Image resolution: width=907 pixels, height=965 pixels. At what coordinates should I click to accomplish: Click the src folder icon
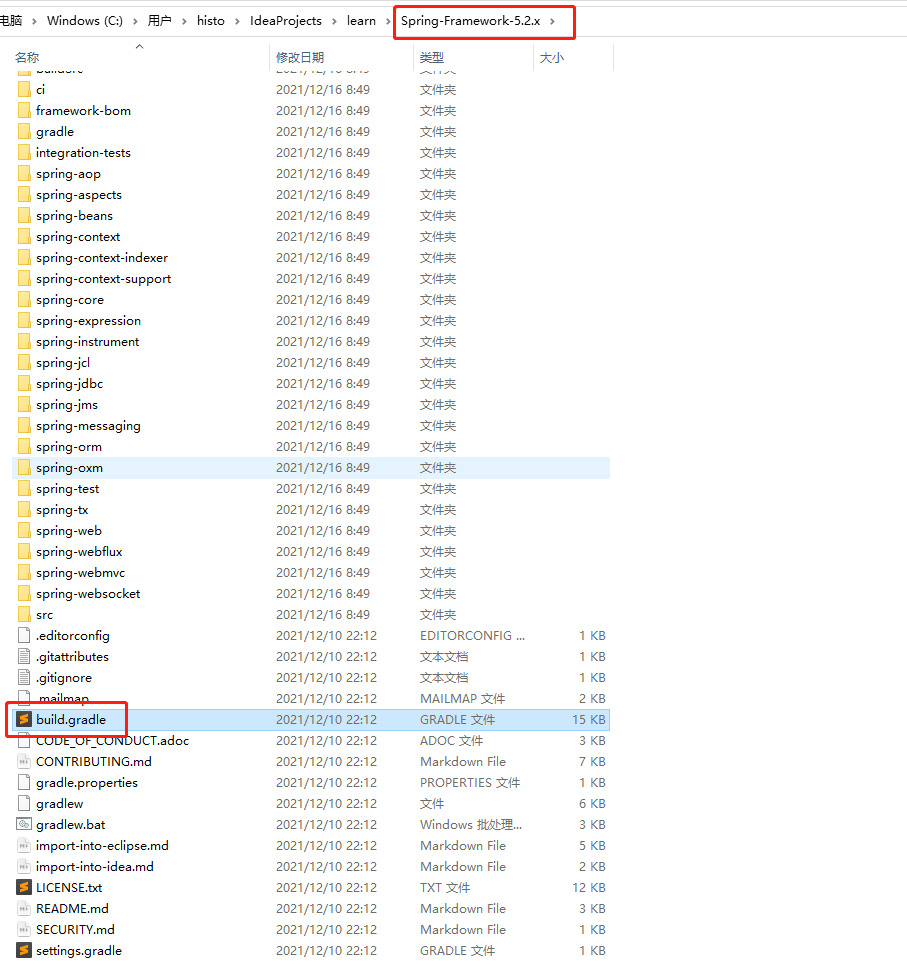pos(24,614)
